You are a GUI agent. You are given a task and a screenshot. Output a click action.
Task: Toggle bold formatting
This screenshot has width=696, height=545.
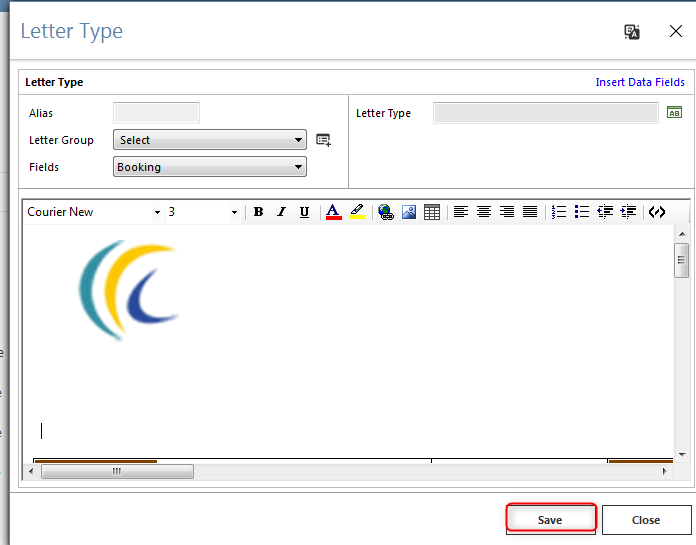(258, 212)
